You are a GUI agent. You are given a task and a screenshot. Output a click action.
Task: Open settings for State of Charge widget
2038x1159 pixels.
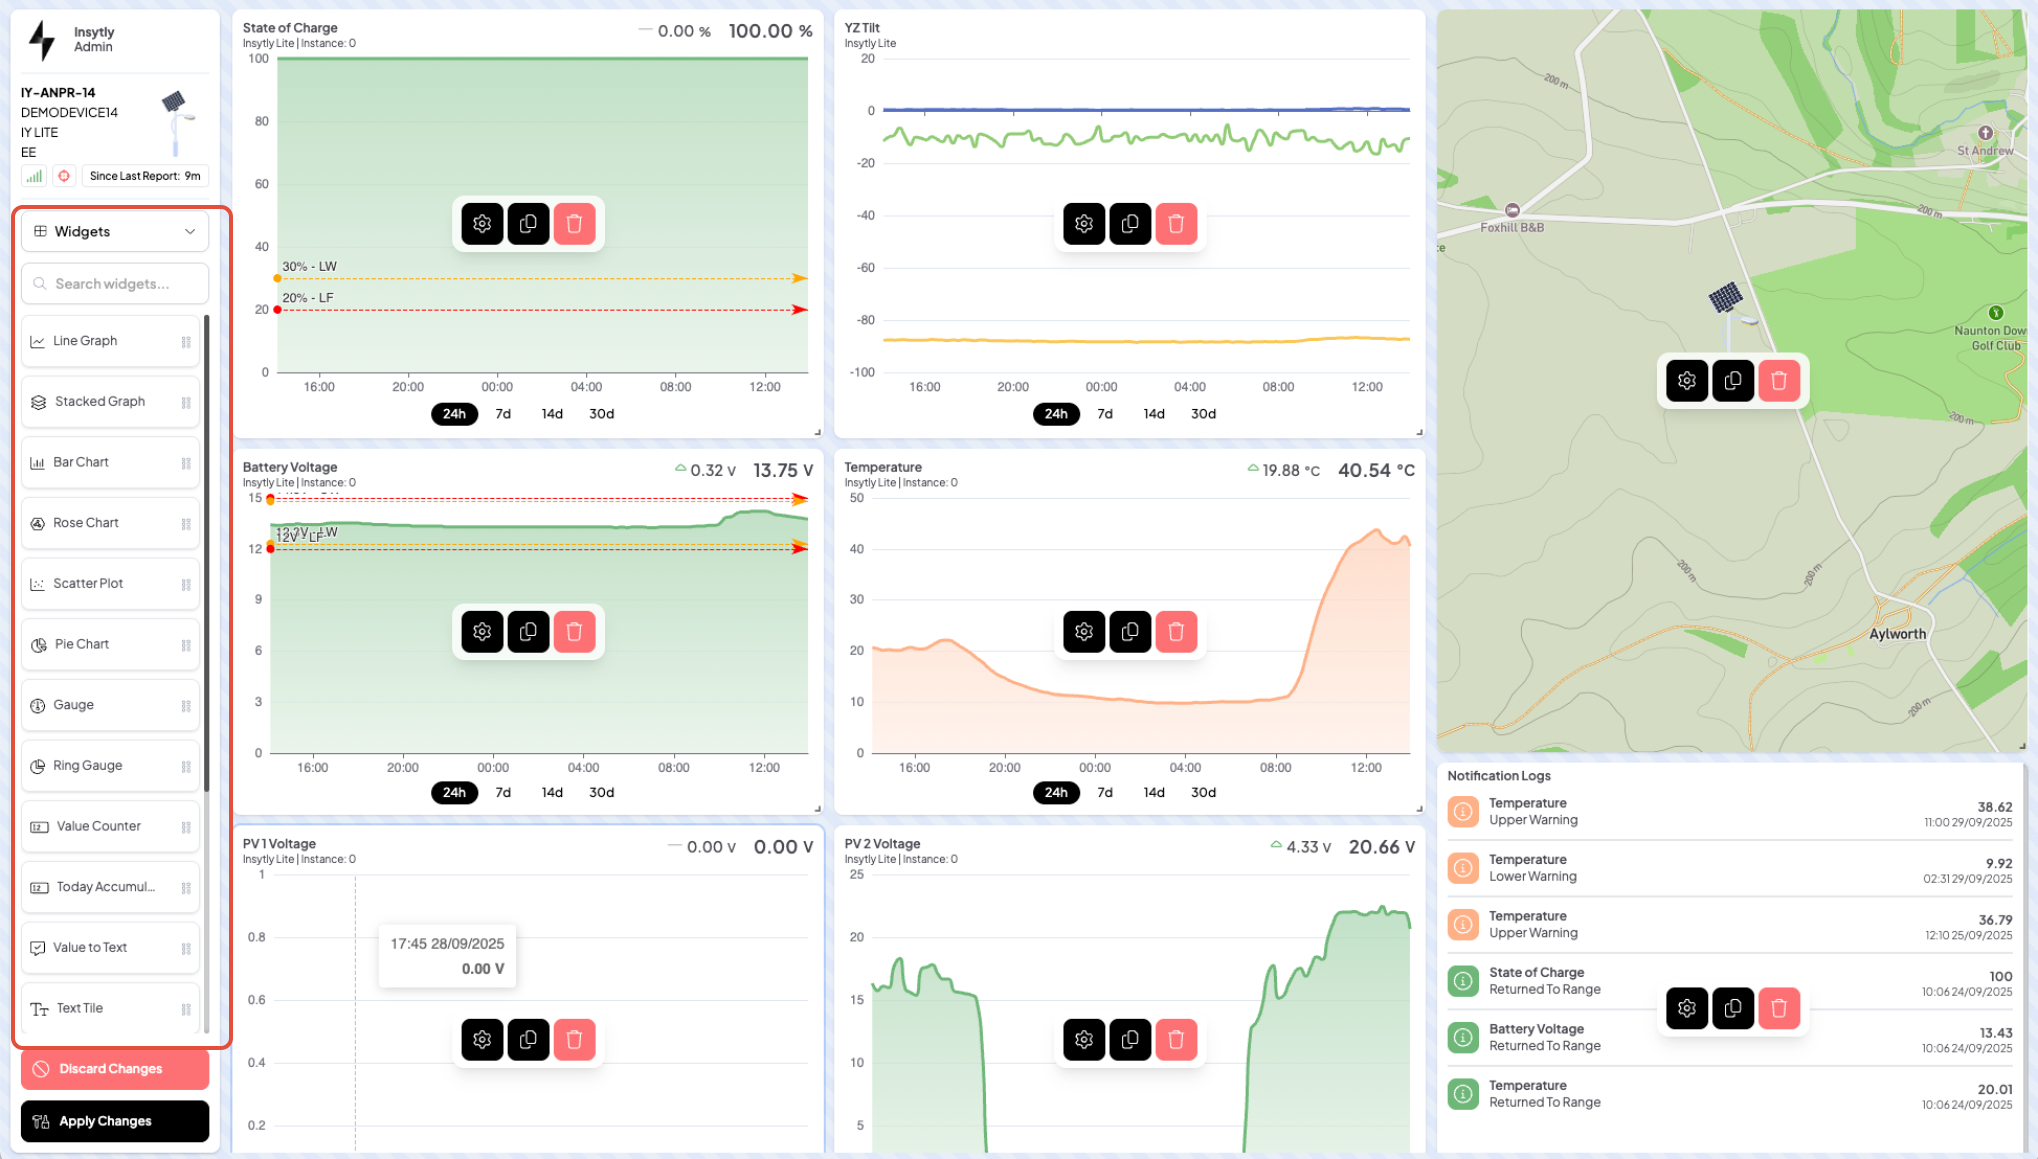(482, 223)
